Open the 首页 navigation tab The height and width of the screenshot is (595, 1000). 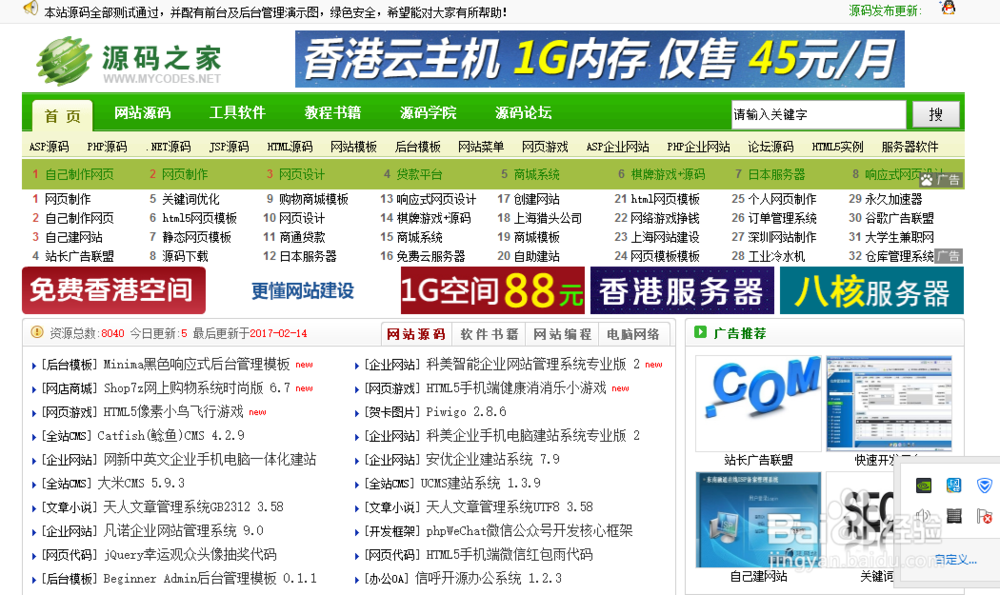[x=62, y=116]
